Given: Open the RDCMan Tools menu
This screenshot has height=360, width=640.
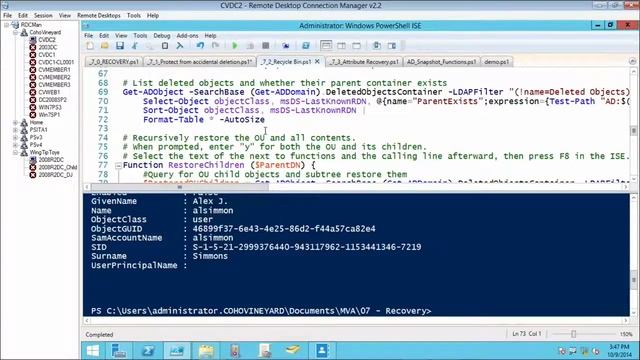Looking at the screenshot, I should click(133, 16).
